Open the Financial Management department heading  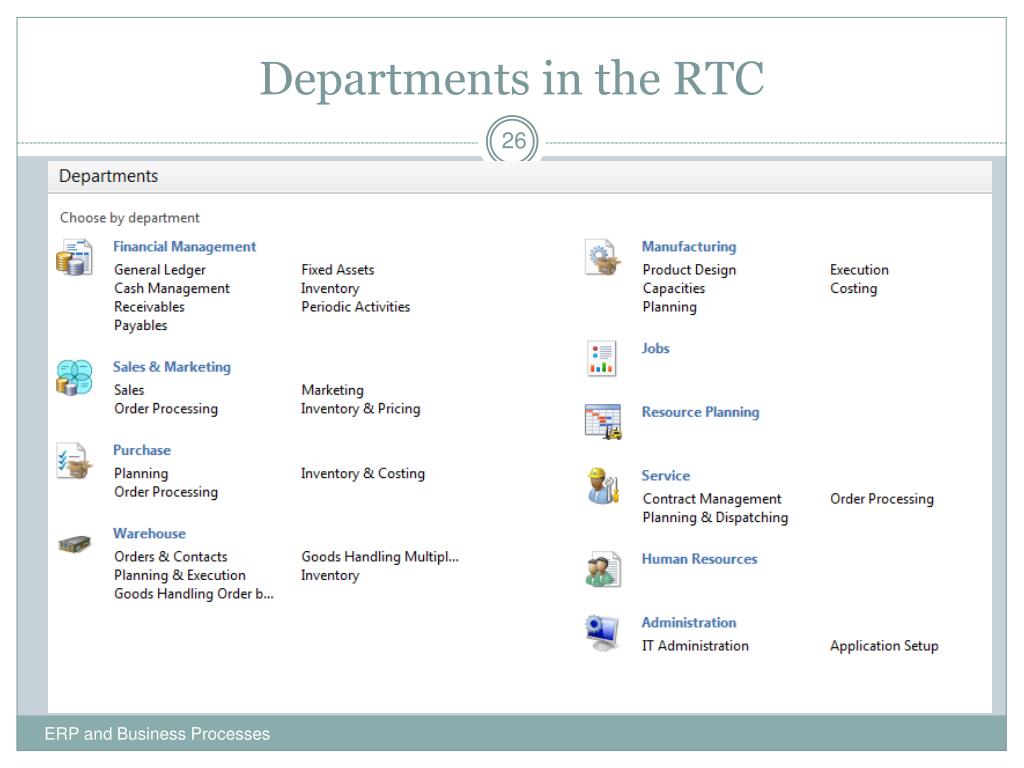(184, 247)
